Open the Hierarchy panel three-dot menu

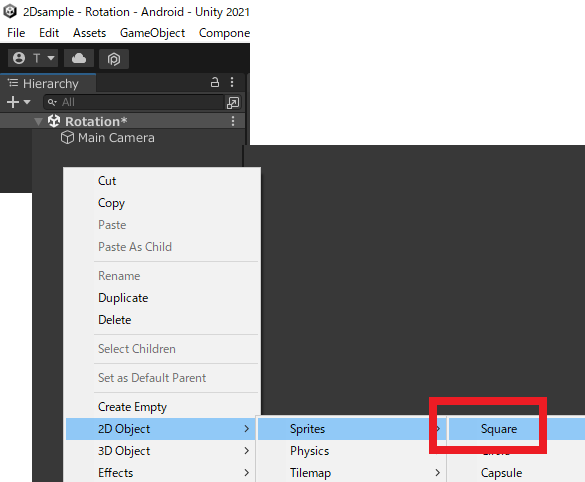(x=232, y=82)
